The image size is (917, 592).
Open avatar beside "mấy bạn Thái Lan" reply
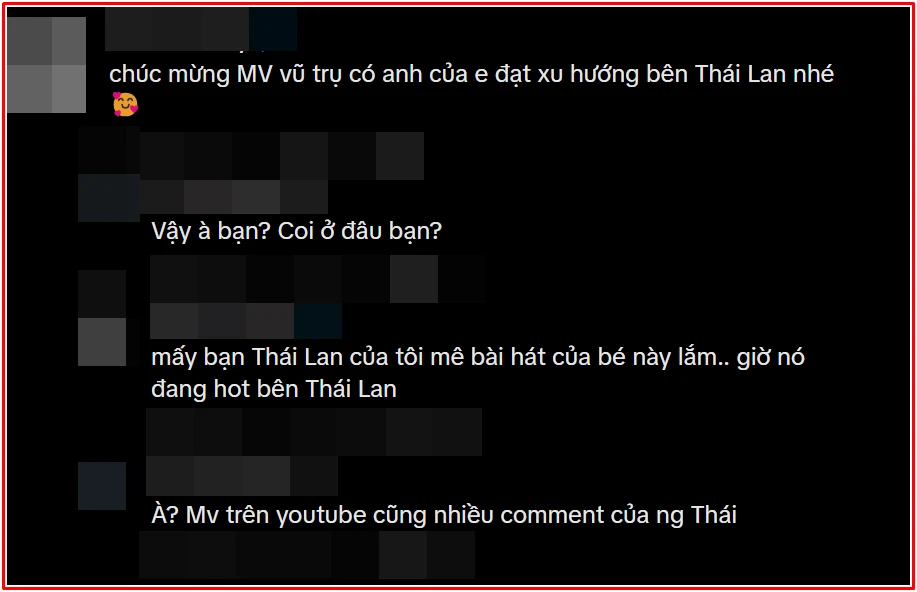[x=102, y=318]
